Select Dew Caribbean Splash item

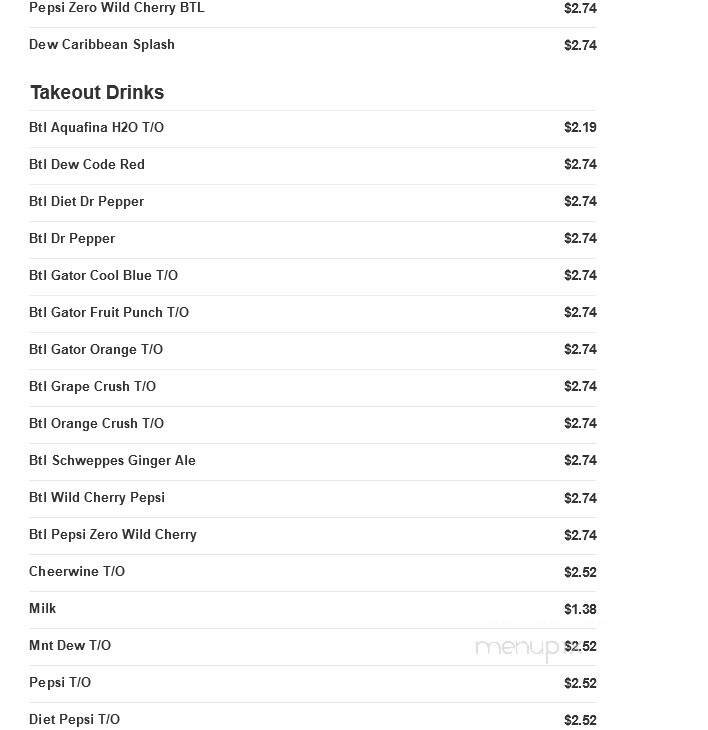pos(102,45)
